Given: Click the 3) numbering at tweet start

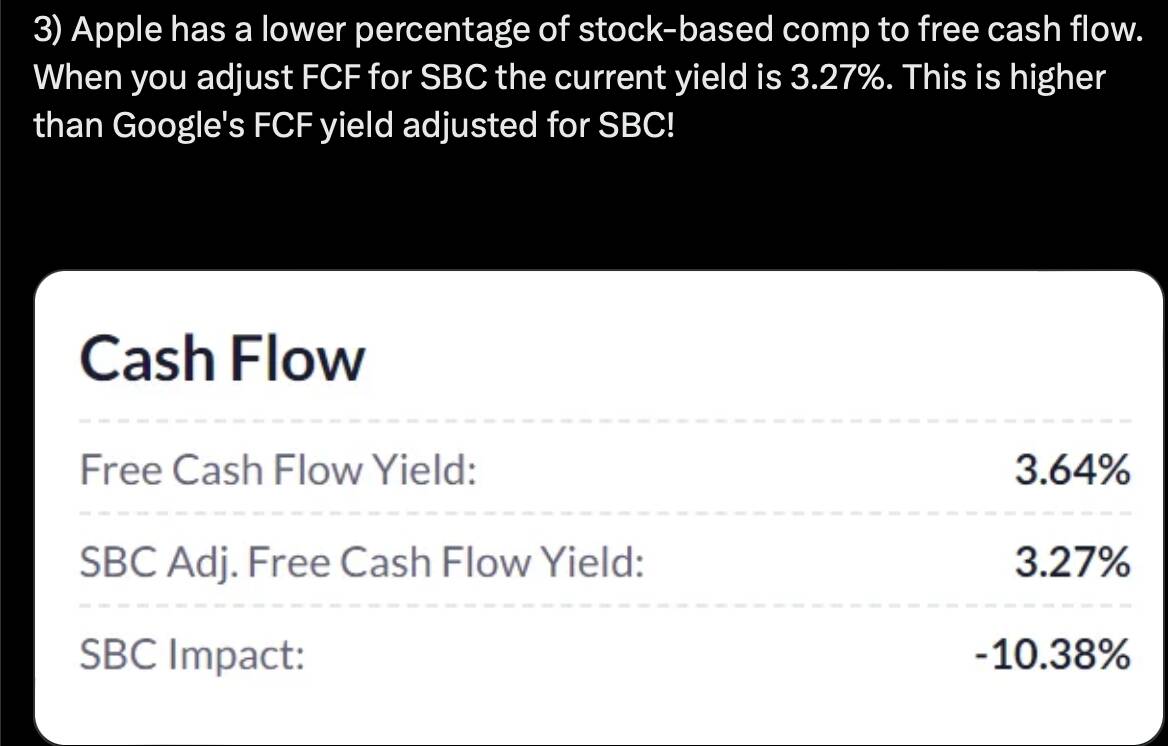Looking at the screenshot, I should tap(50, 31).
